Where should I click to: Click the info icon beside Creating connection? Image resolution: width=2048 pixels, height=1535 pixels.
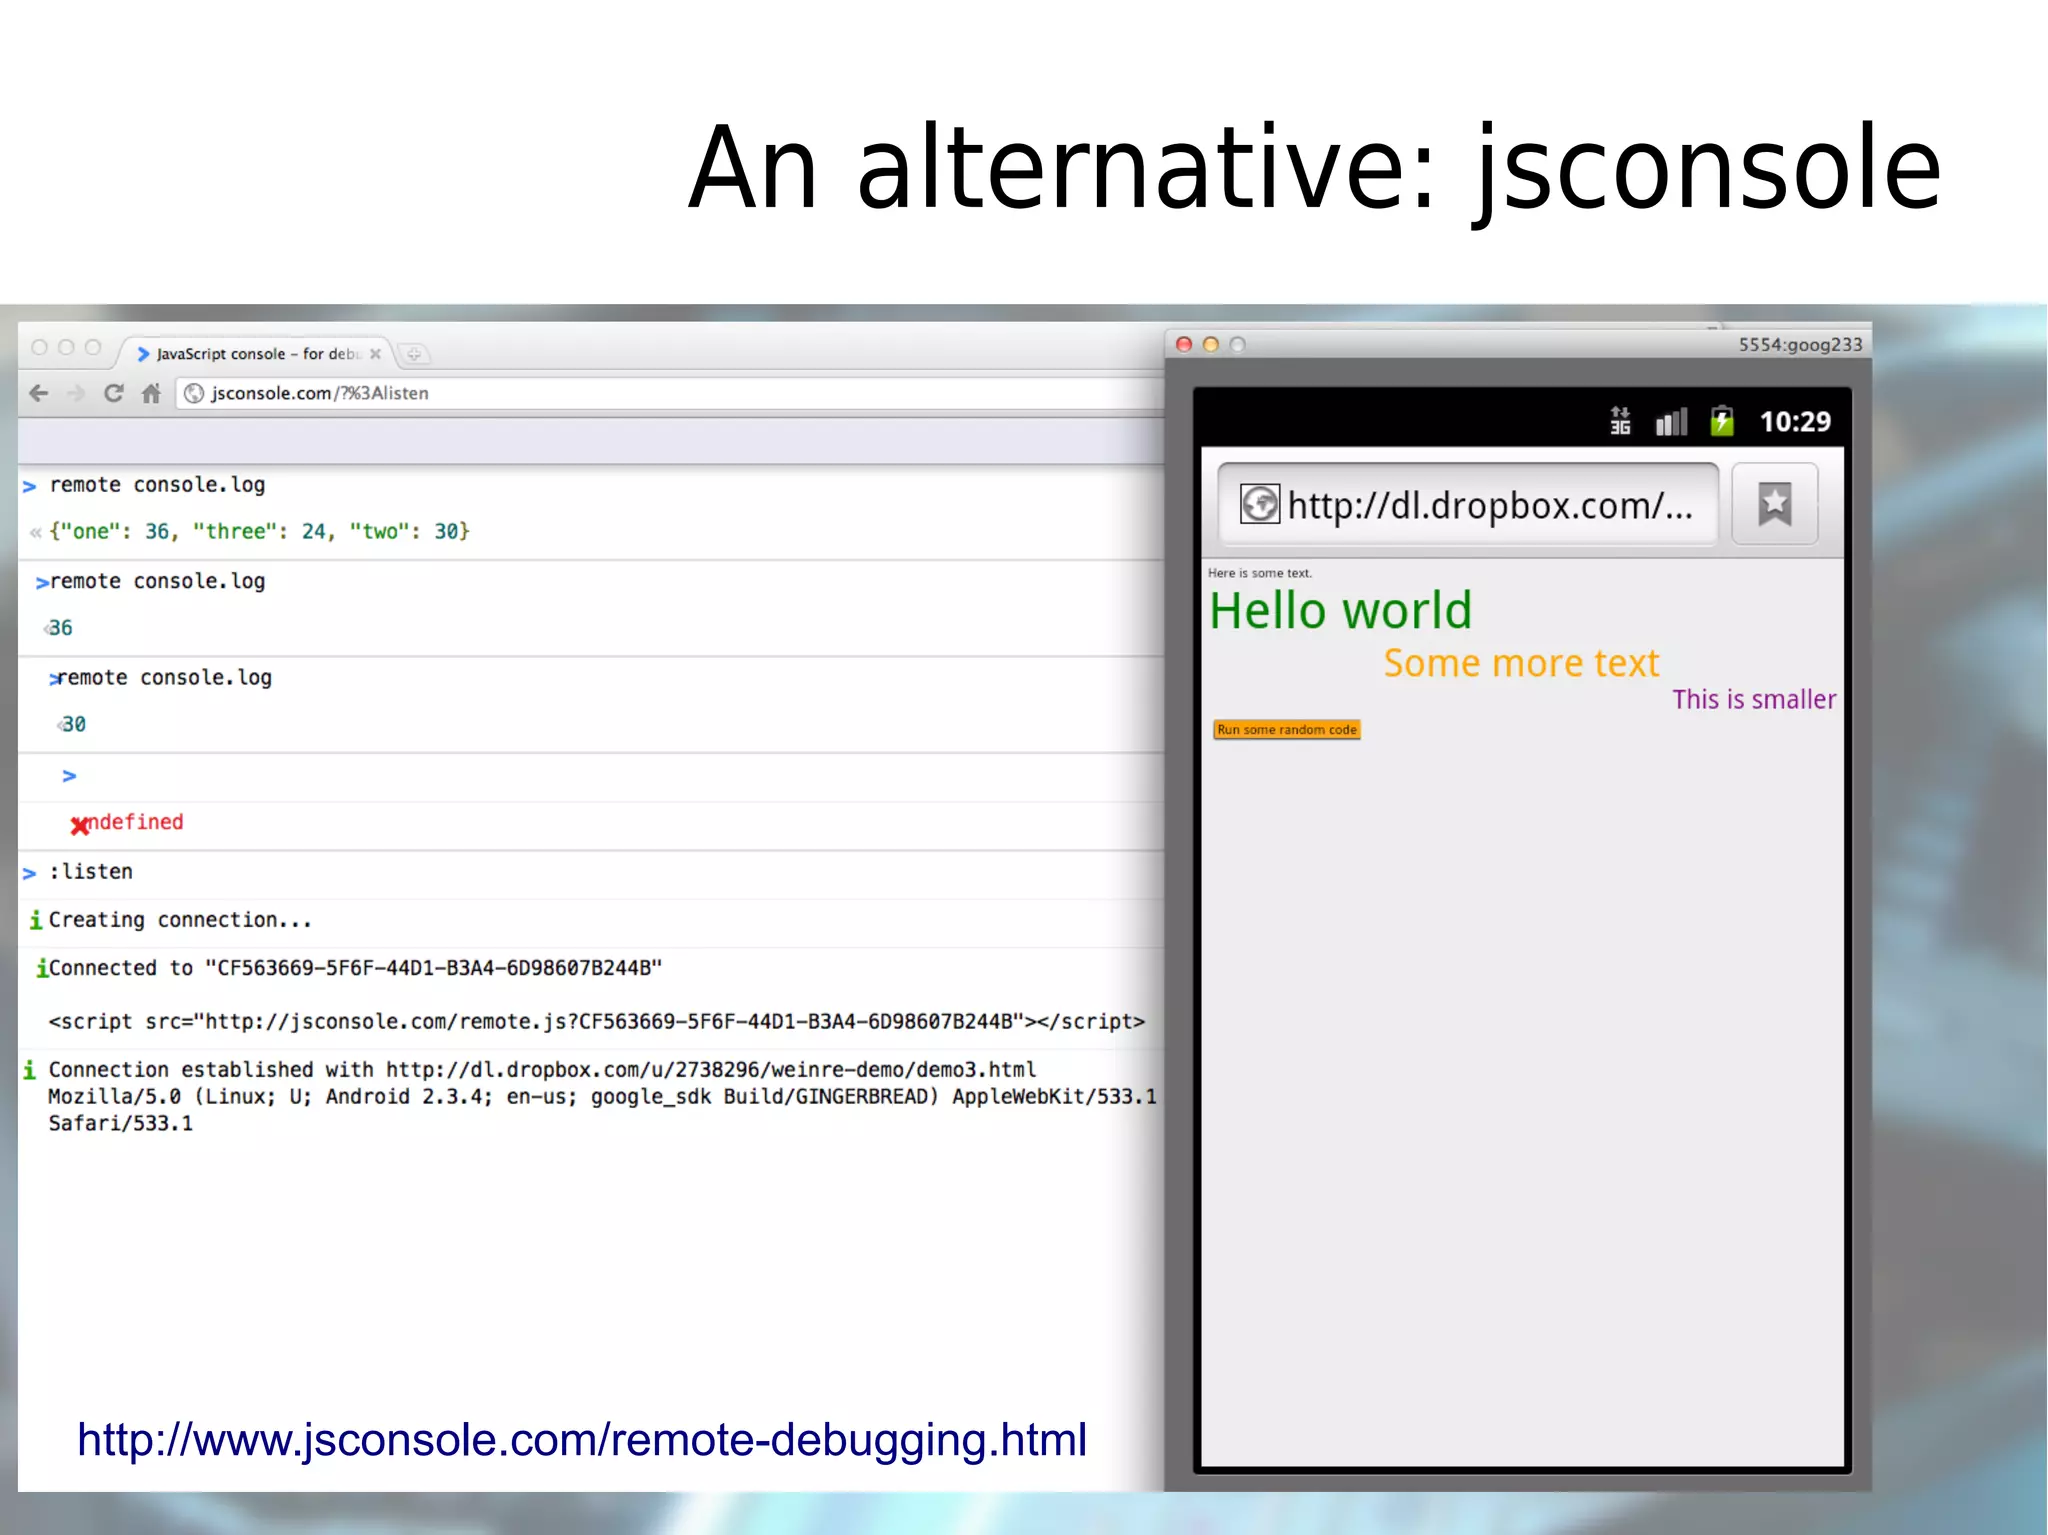[36, 920]
